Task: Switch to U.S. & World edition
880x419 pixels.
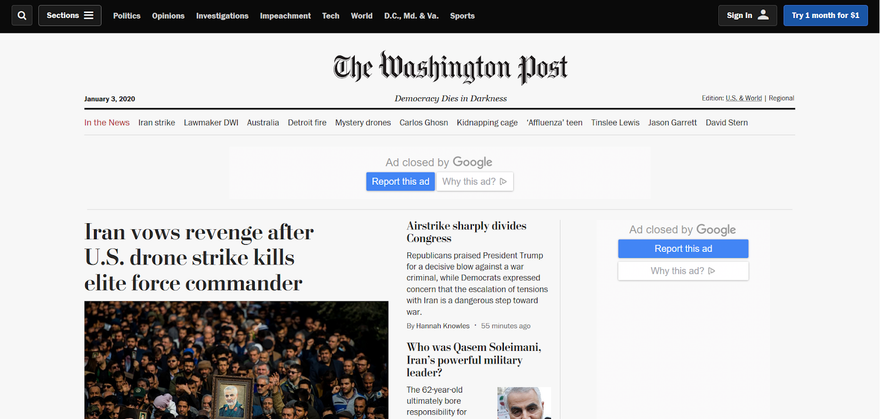Action: [x=744, y=98]
